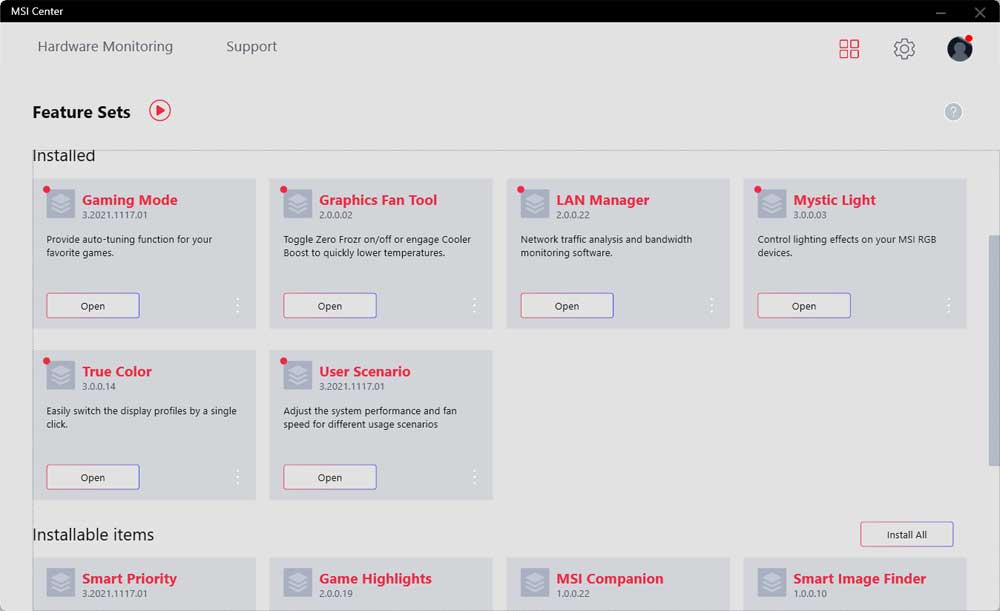The width and height of the screenshot is (1000, 611).
Task: Open the user profile avatar
Action: click(x=959, y=48)
